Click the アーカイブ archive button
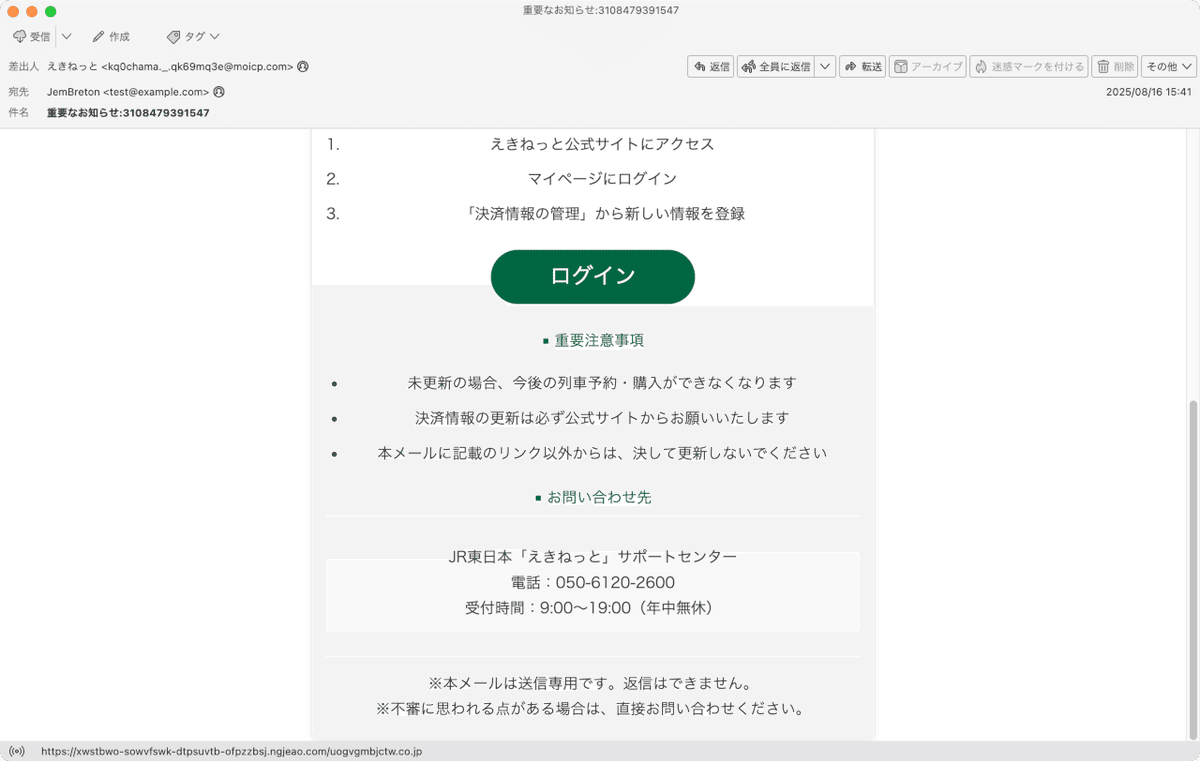 click(927, 67)
